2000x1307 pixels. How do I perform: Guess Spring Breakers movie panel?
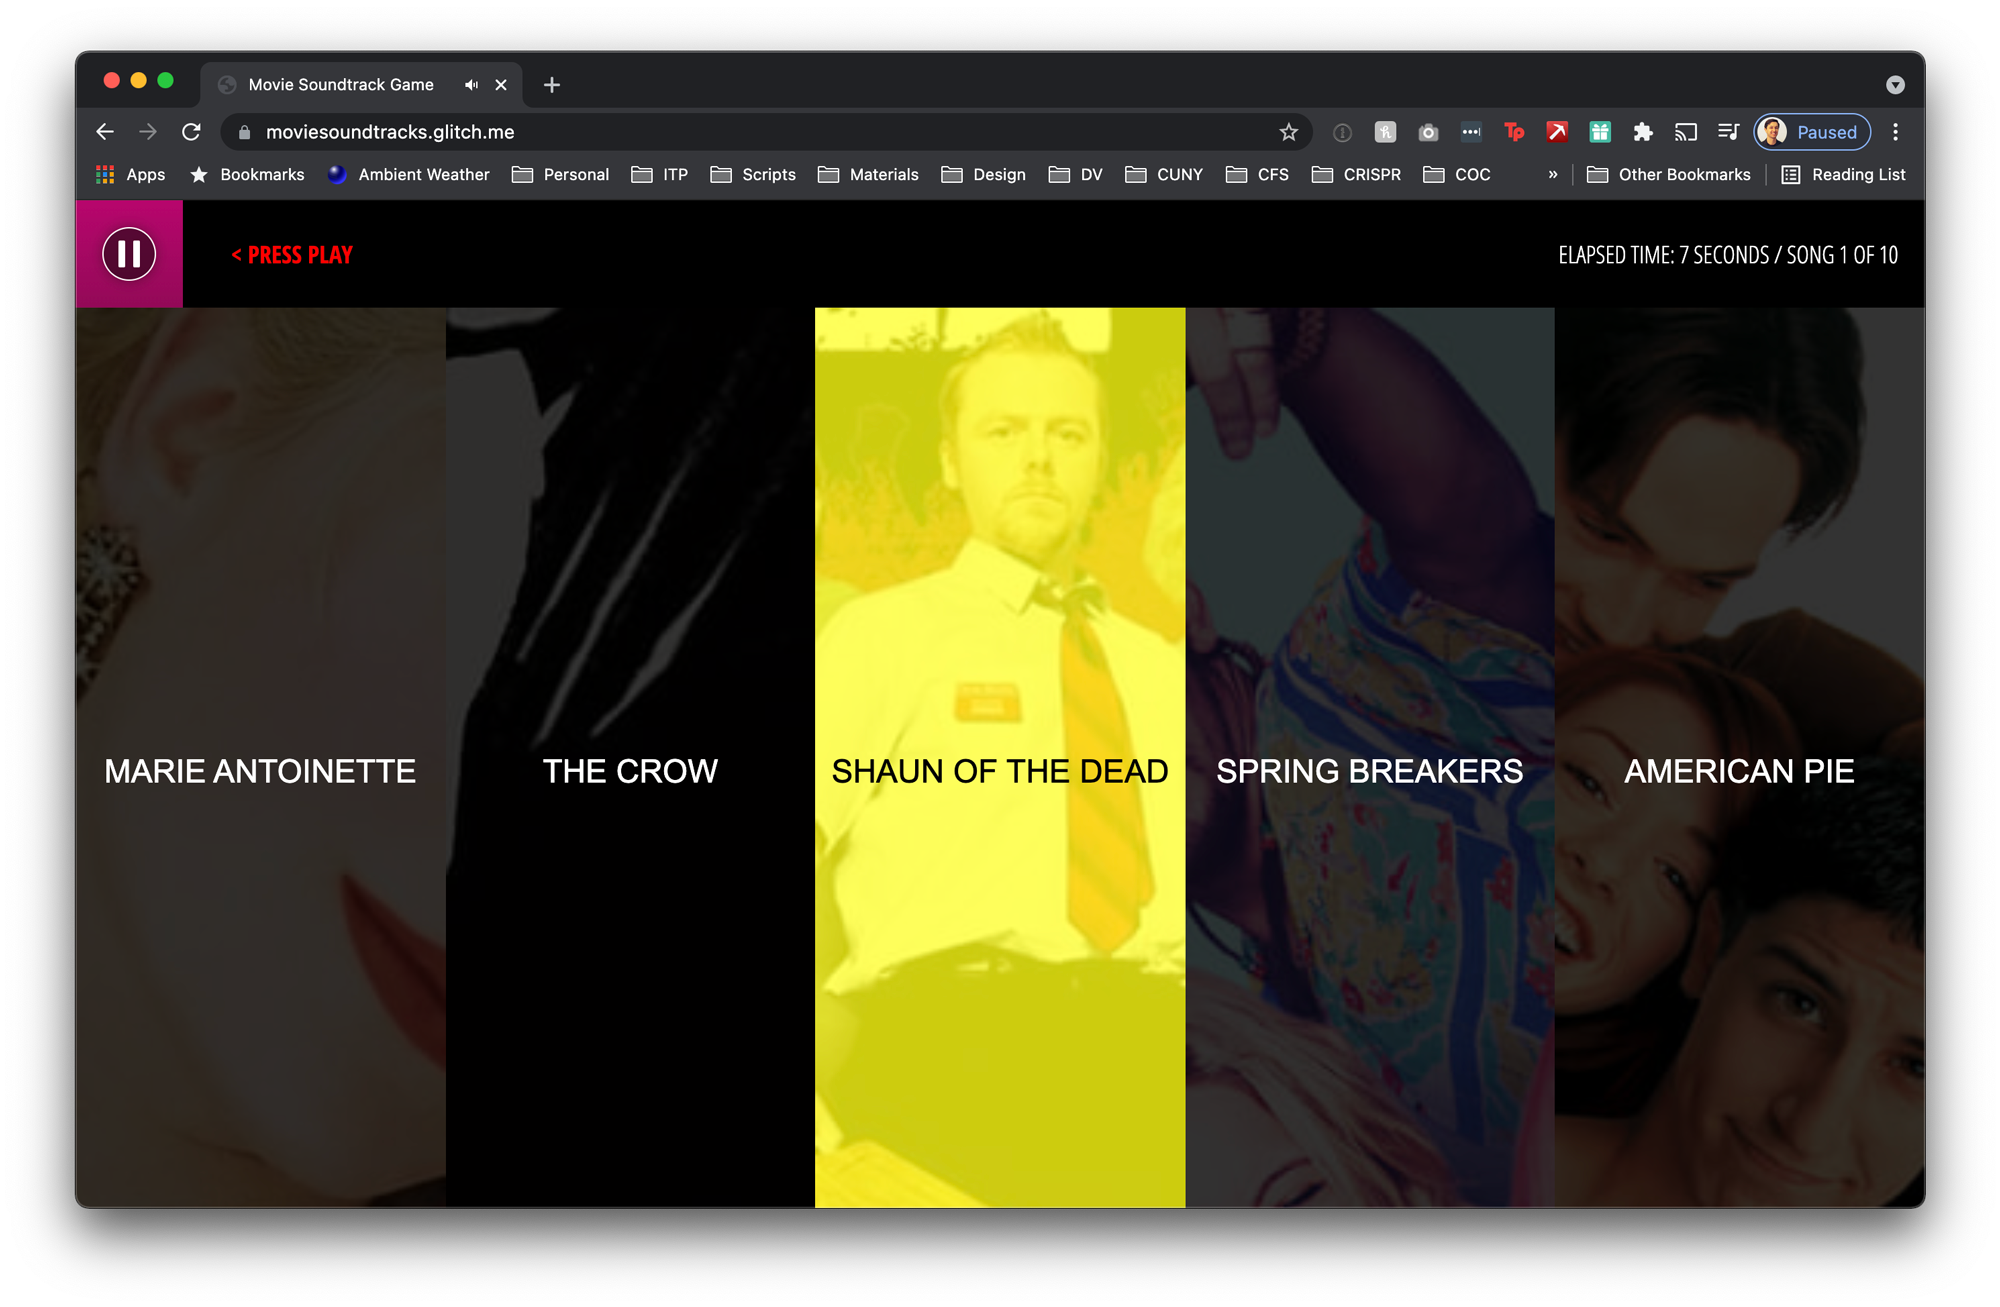pos(1370,757)
